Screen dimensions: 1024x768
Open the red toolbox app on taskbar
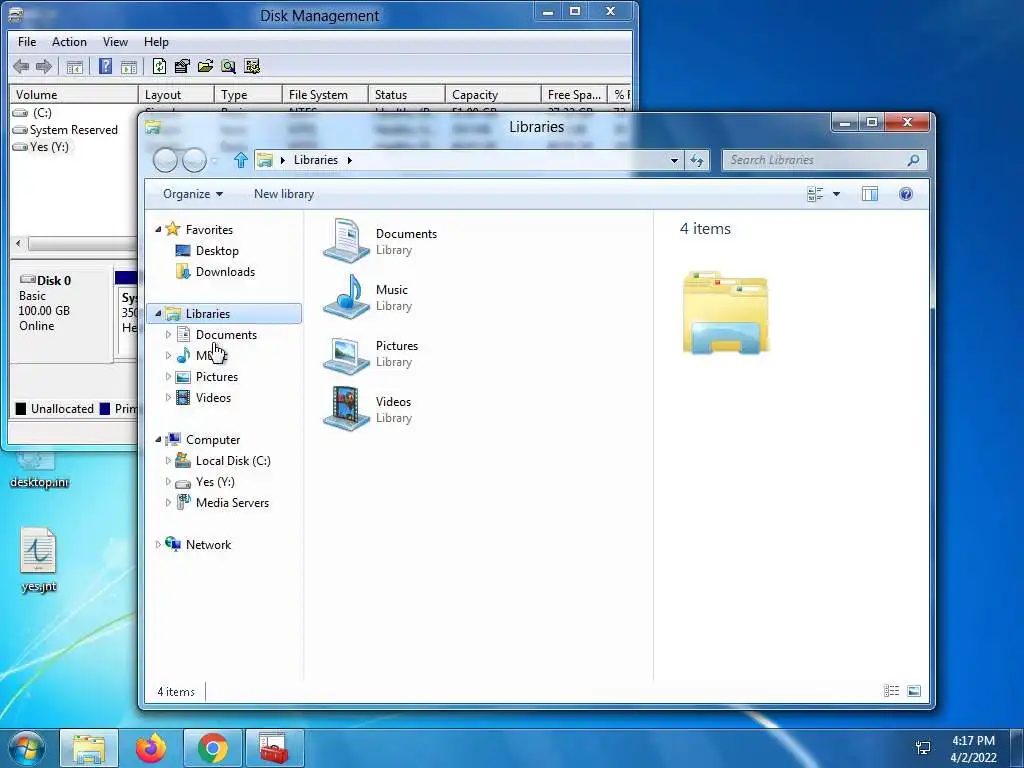click(x=274, y=748)
